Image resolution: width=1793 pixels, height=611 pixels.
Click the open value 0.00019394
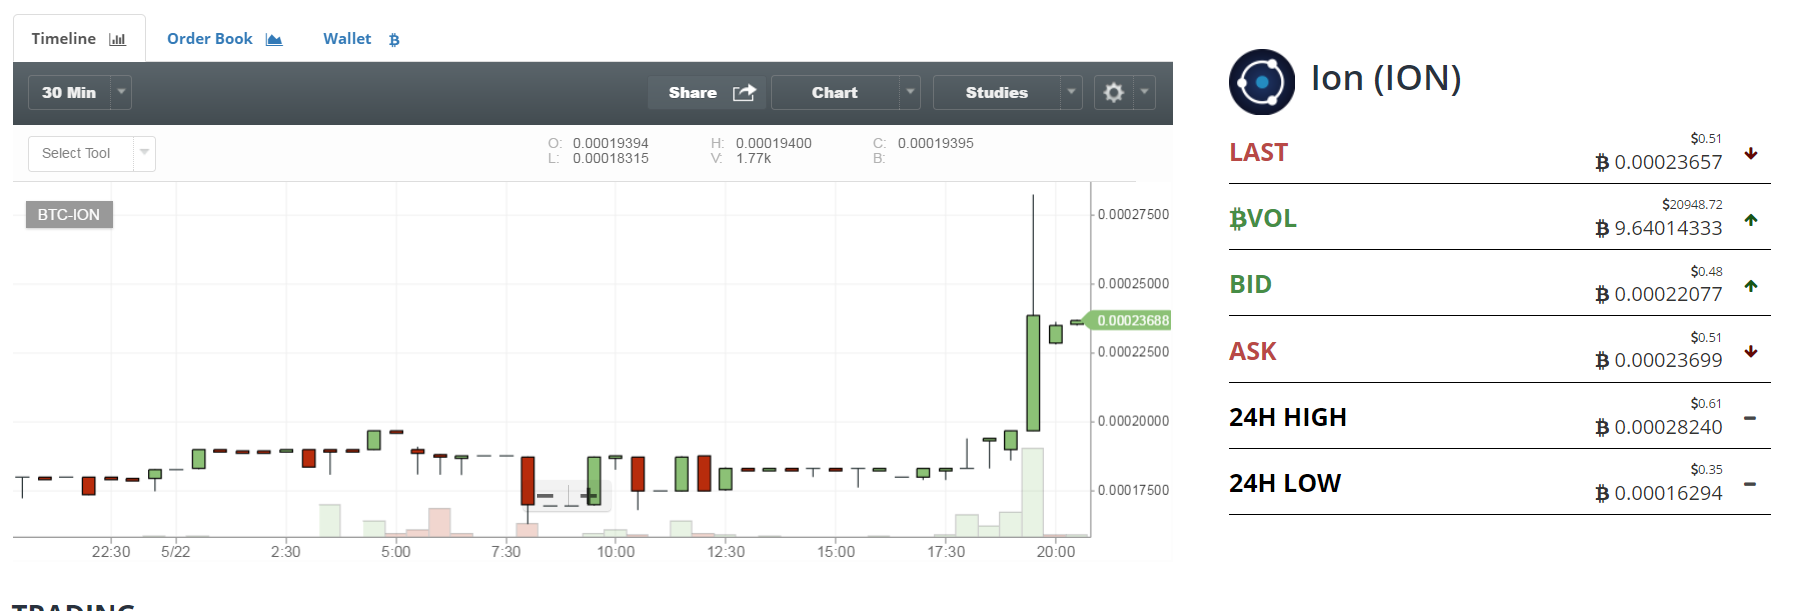610,144
